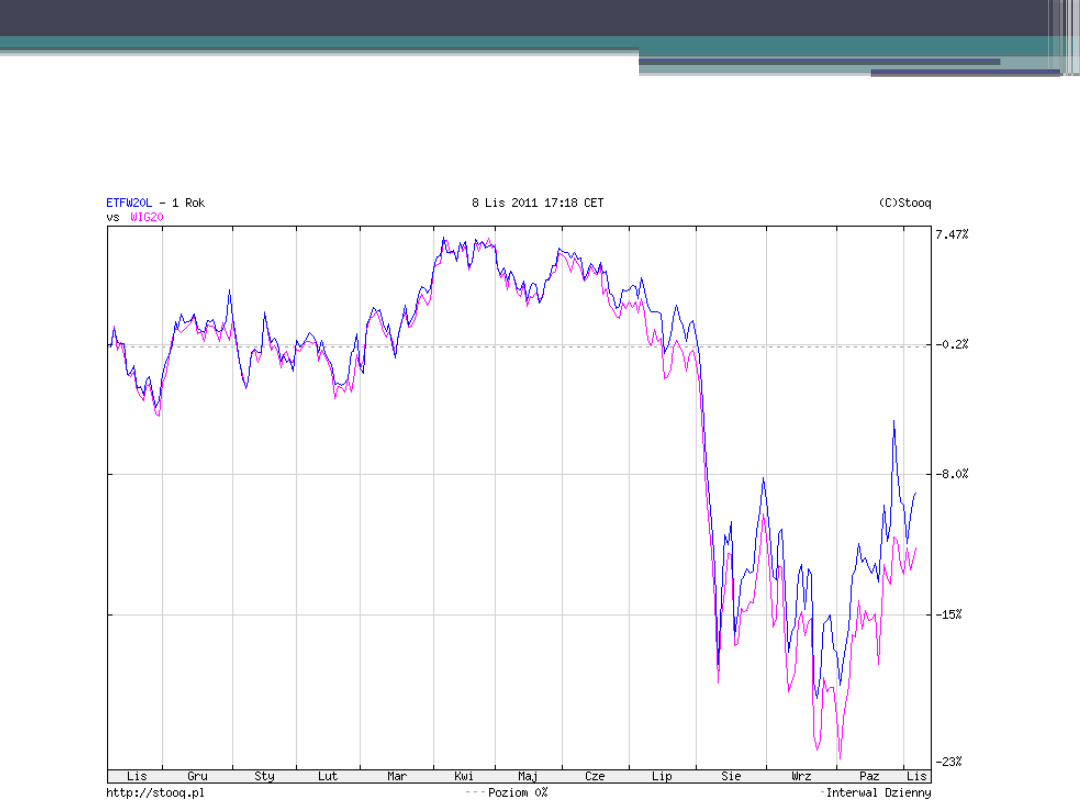Click the ETFW20L ticker label
The image size is (1080, 810).
(x=129, y=203)
